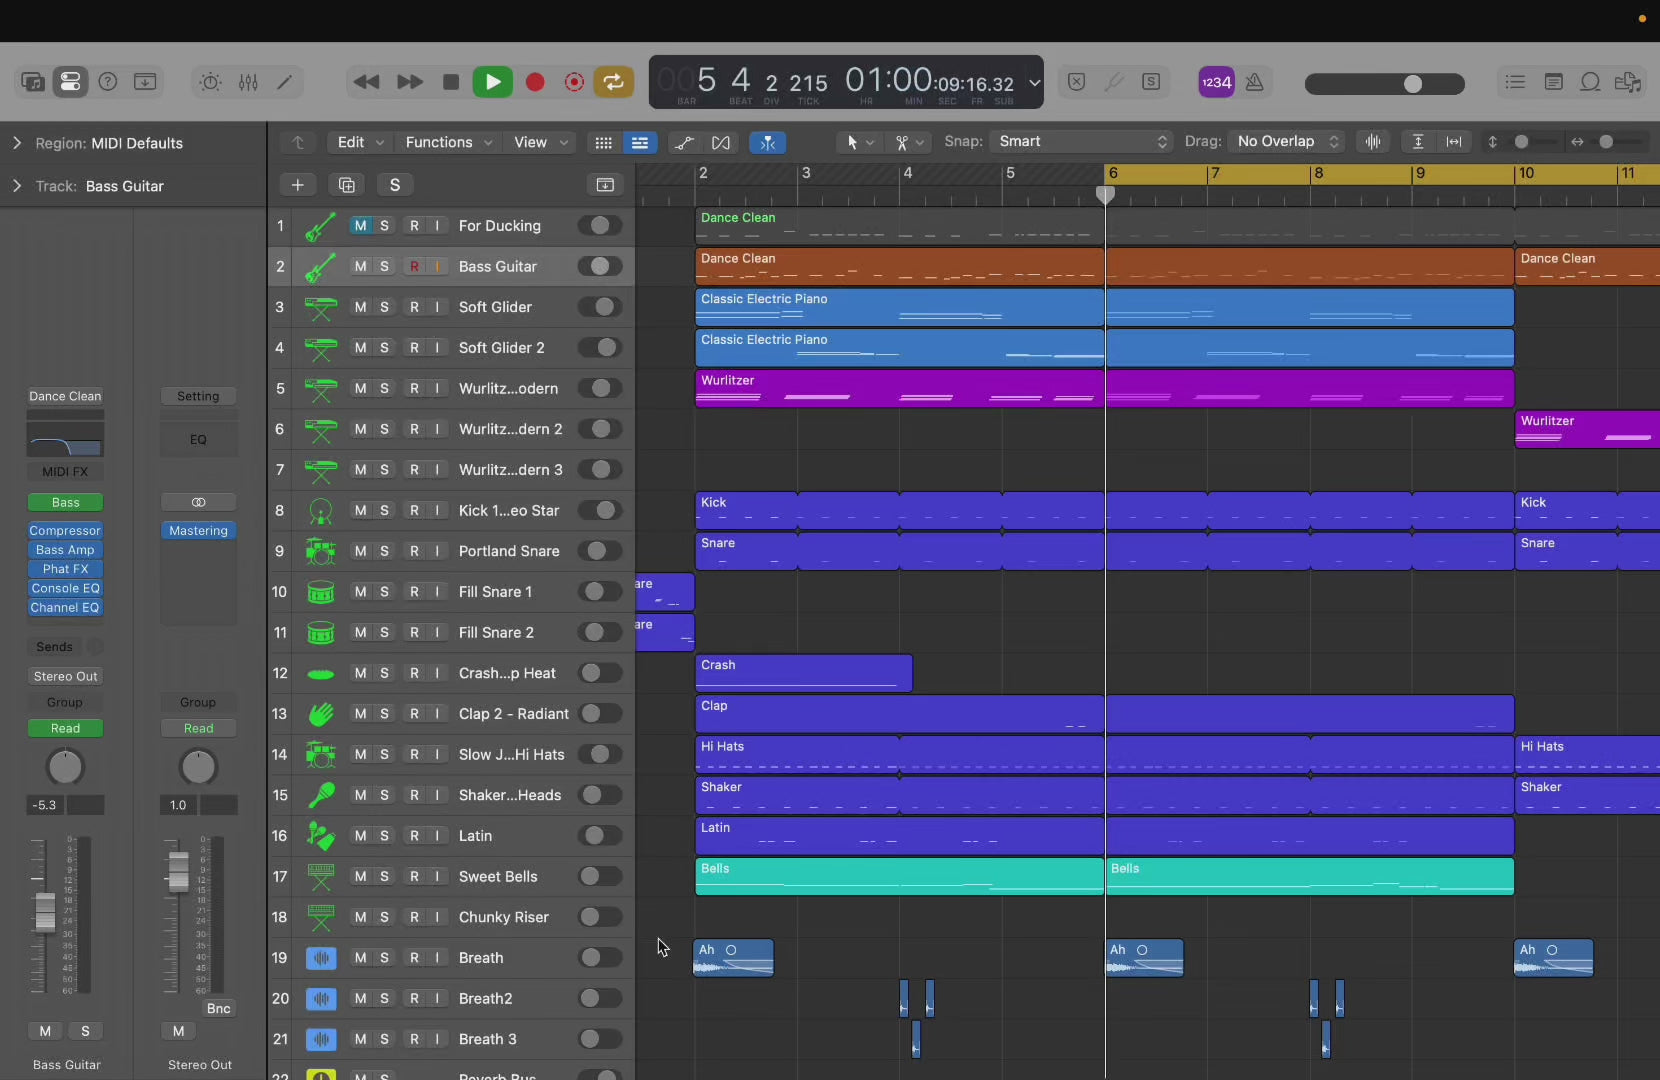Open the Drag No Overlap dropdown
The width and height of the screenshot is (1660, 1080).
point(1287,142)
